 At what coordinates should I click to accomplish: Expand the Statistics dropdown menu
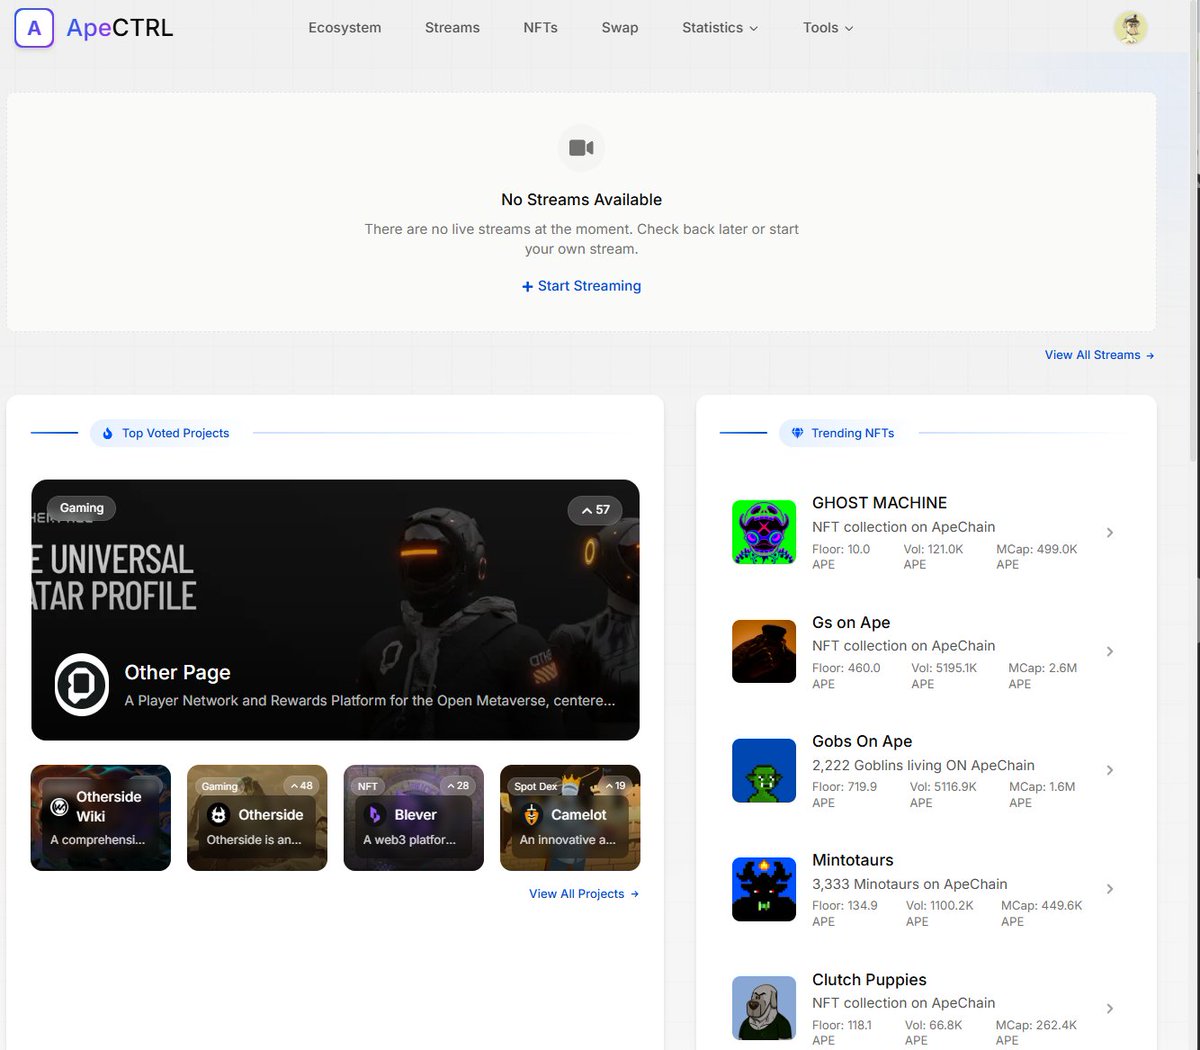[720, 28]
